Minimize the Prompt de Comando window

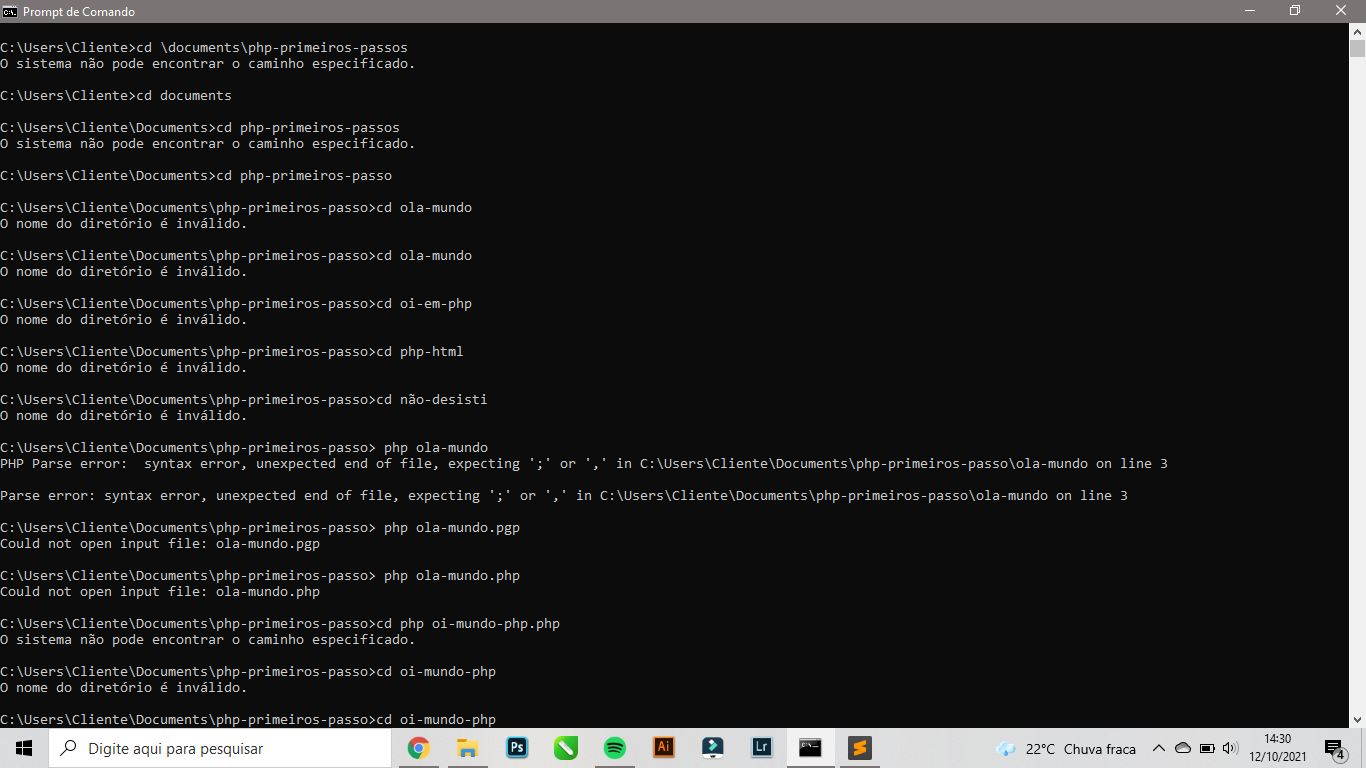click(1249, 11)
